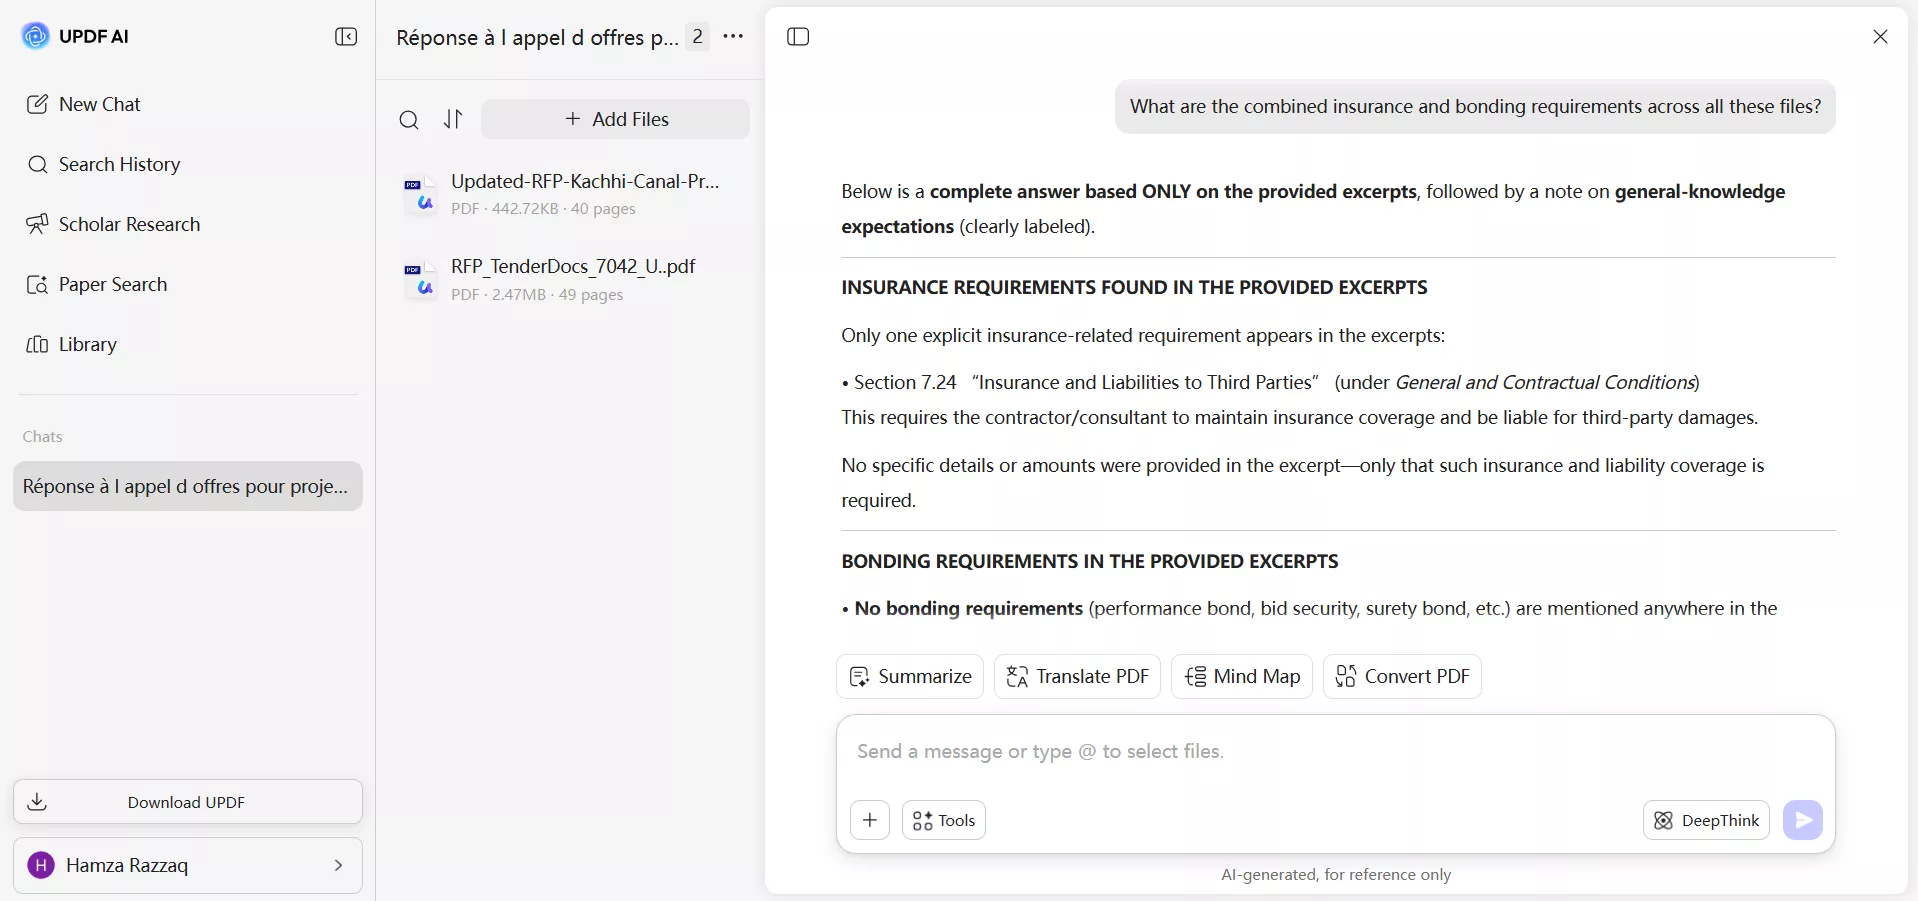The height and width of the screenshot is (901, 1918).
Task: Go to Library in the sidebar
Action: coord(87,344)
